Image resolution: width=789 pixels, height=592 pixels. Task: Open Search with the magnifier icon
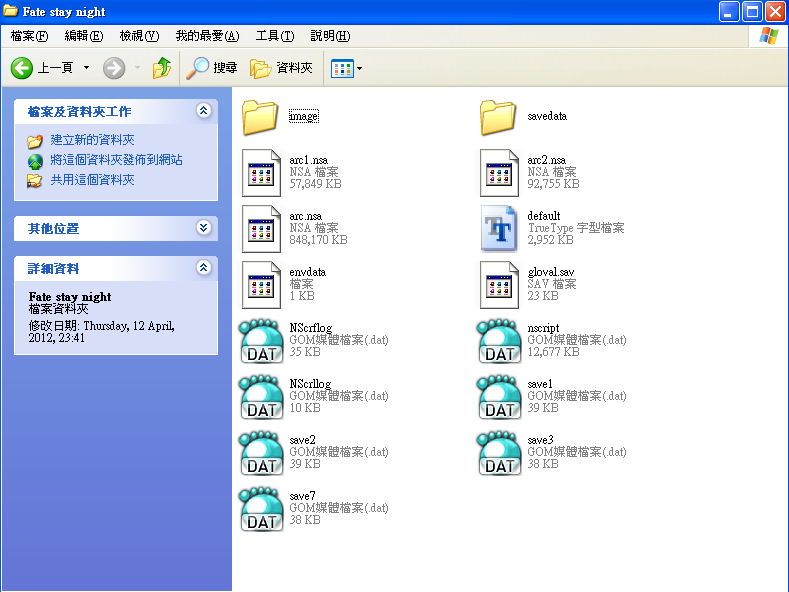click(x=197, y=68)
